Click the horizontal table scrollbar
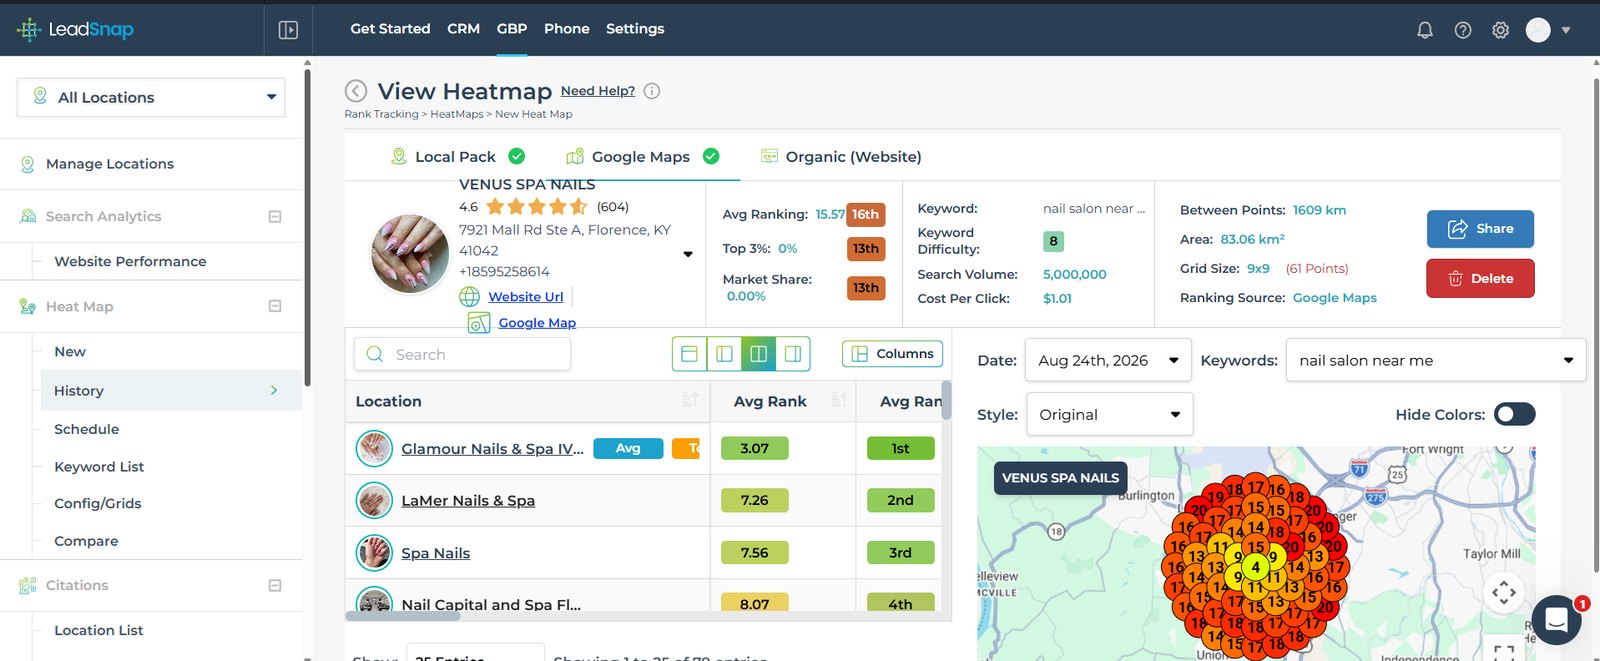 tap(403, 616)
